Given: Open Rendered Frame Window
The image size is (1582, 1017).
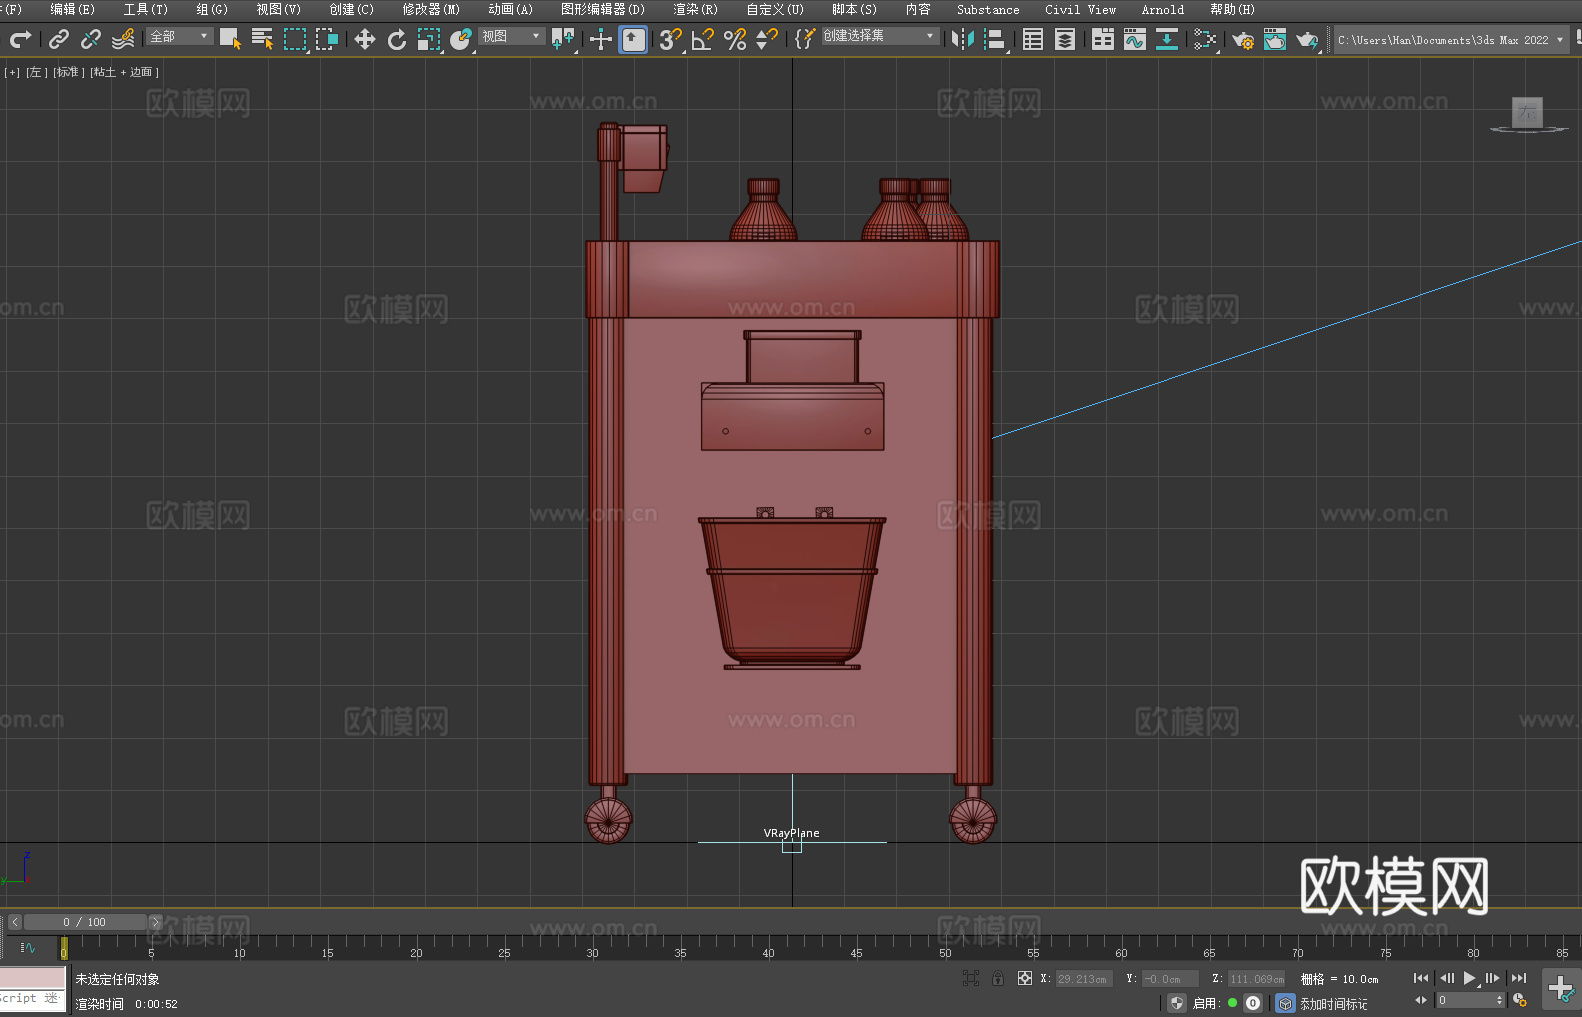Looking at the screenshot, I should (1275, 39).
